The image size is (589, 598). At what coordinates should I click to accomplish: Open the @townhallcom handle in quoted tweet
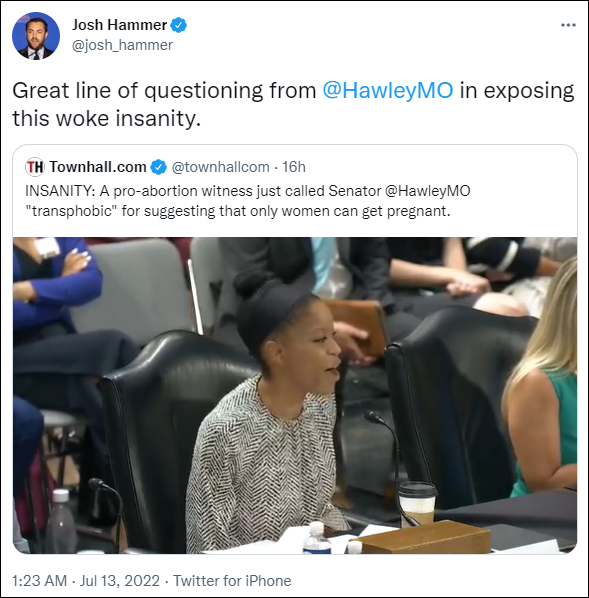pyautogui.click(x=220, y=167)
